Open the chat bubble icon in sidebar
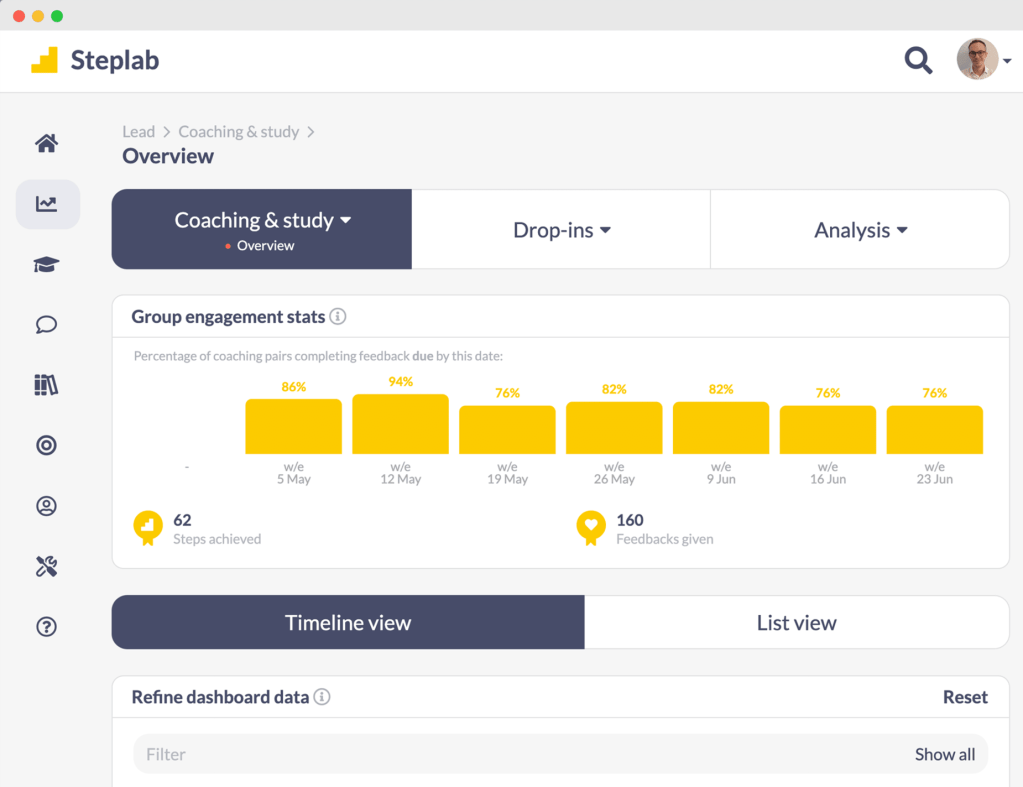The image size is (1023, 787). tap(46, 324)
